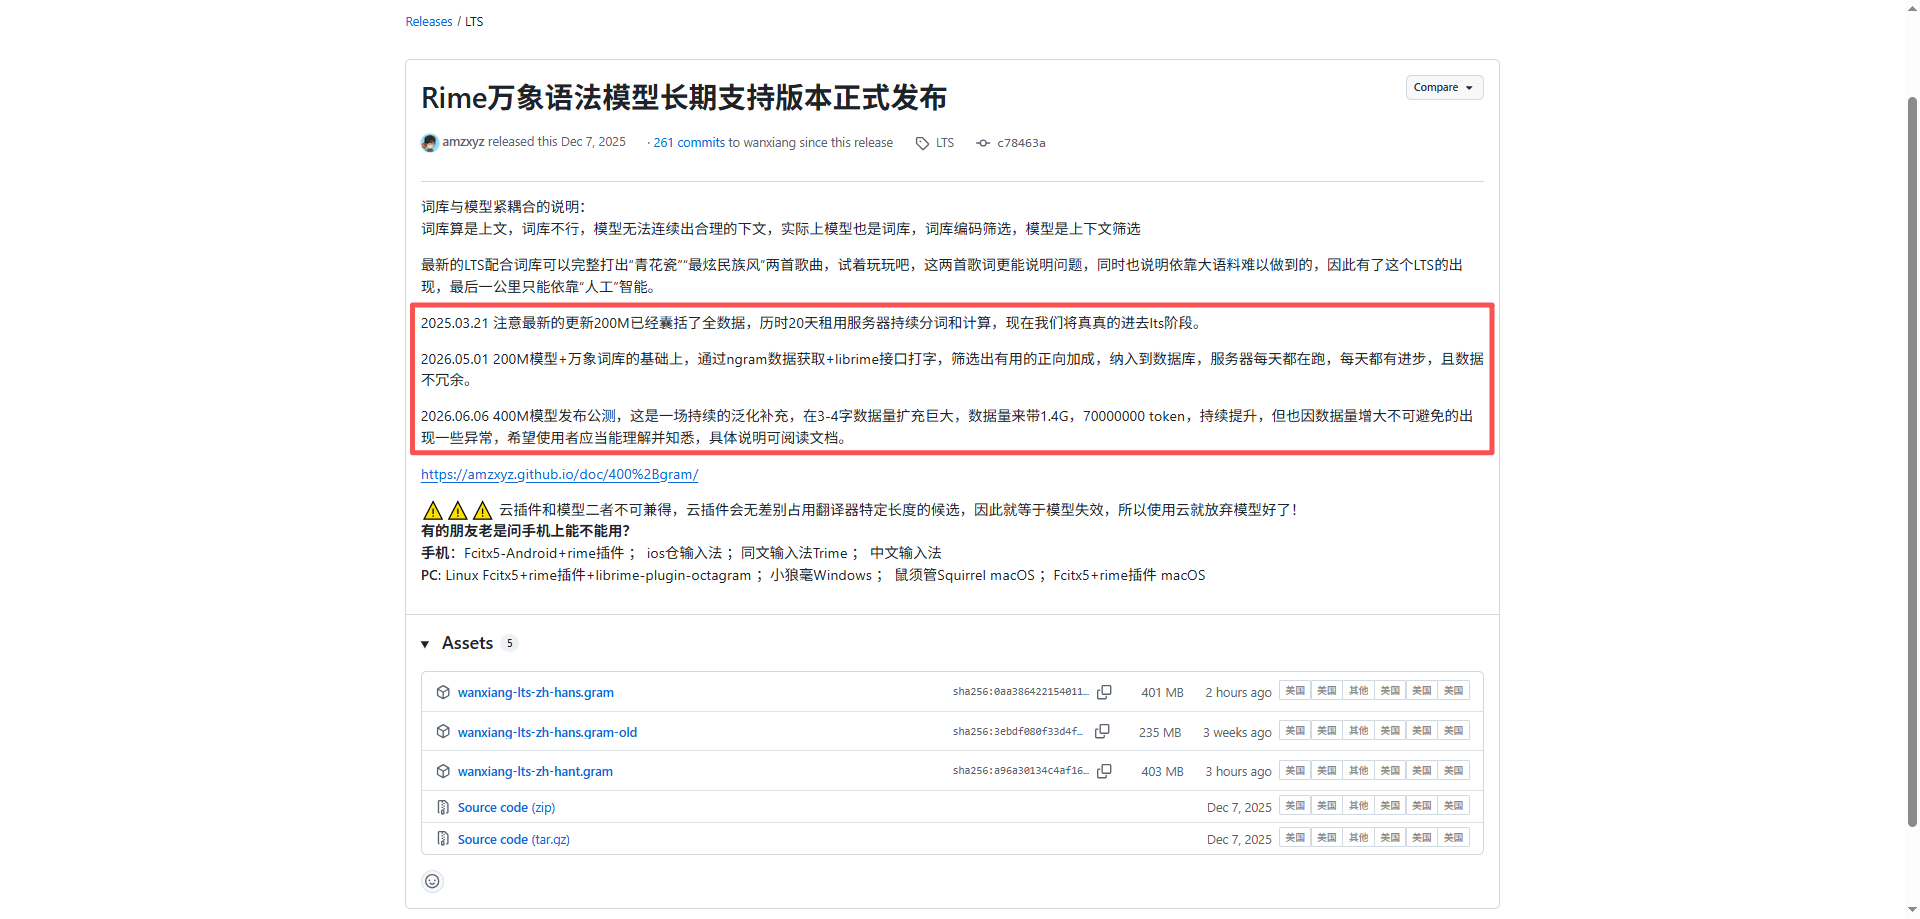Click the '3 hours ago' timestamp
Image resolution: width=1920 pixels, height=919 pixels.
pos(1238,771)
